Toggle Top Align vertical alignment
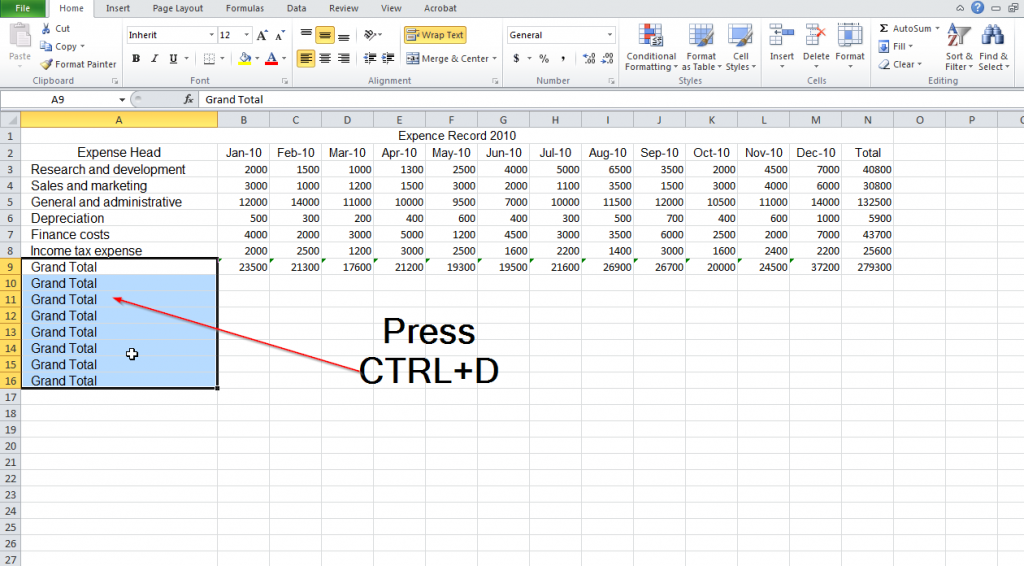The image size is (1024, 566). pyautogui.click(x=306, y=35)
